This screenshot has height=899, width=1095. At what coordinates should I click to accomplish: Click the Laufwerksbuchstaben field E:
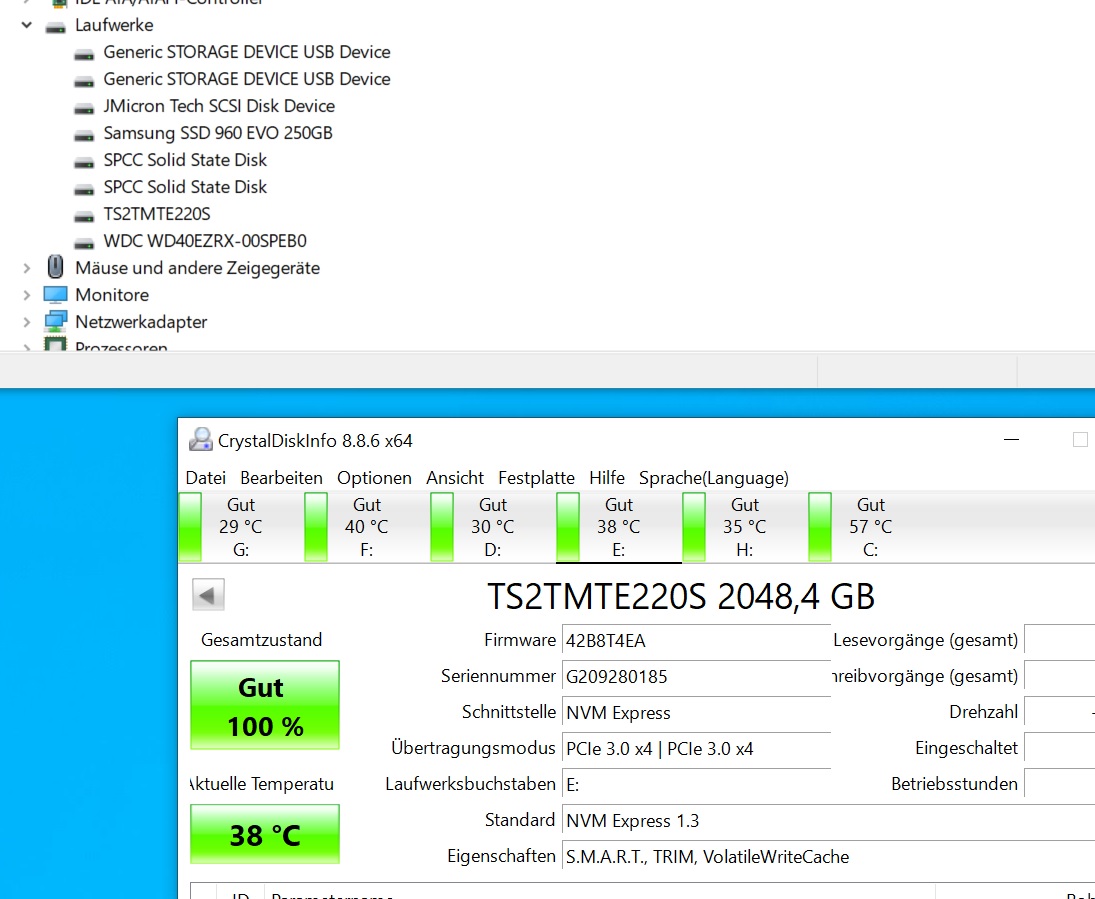(x=696, y=784)
